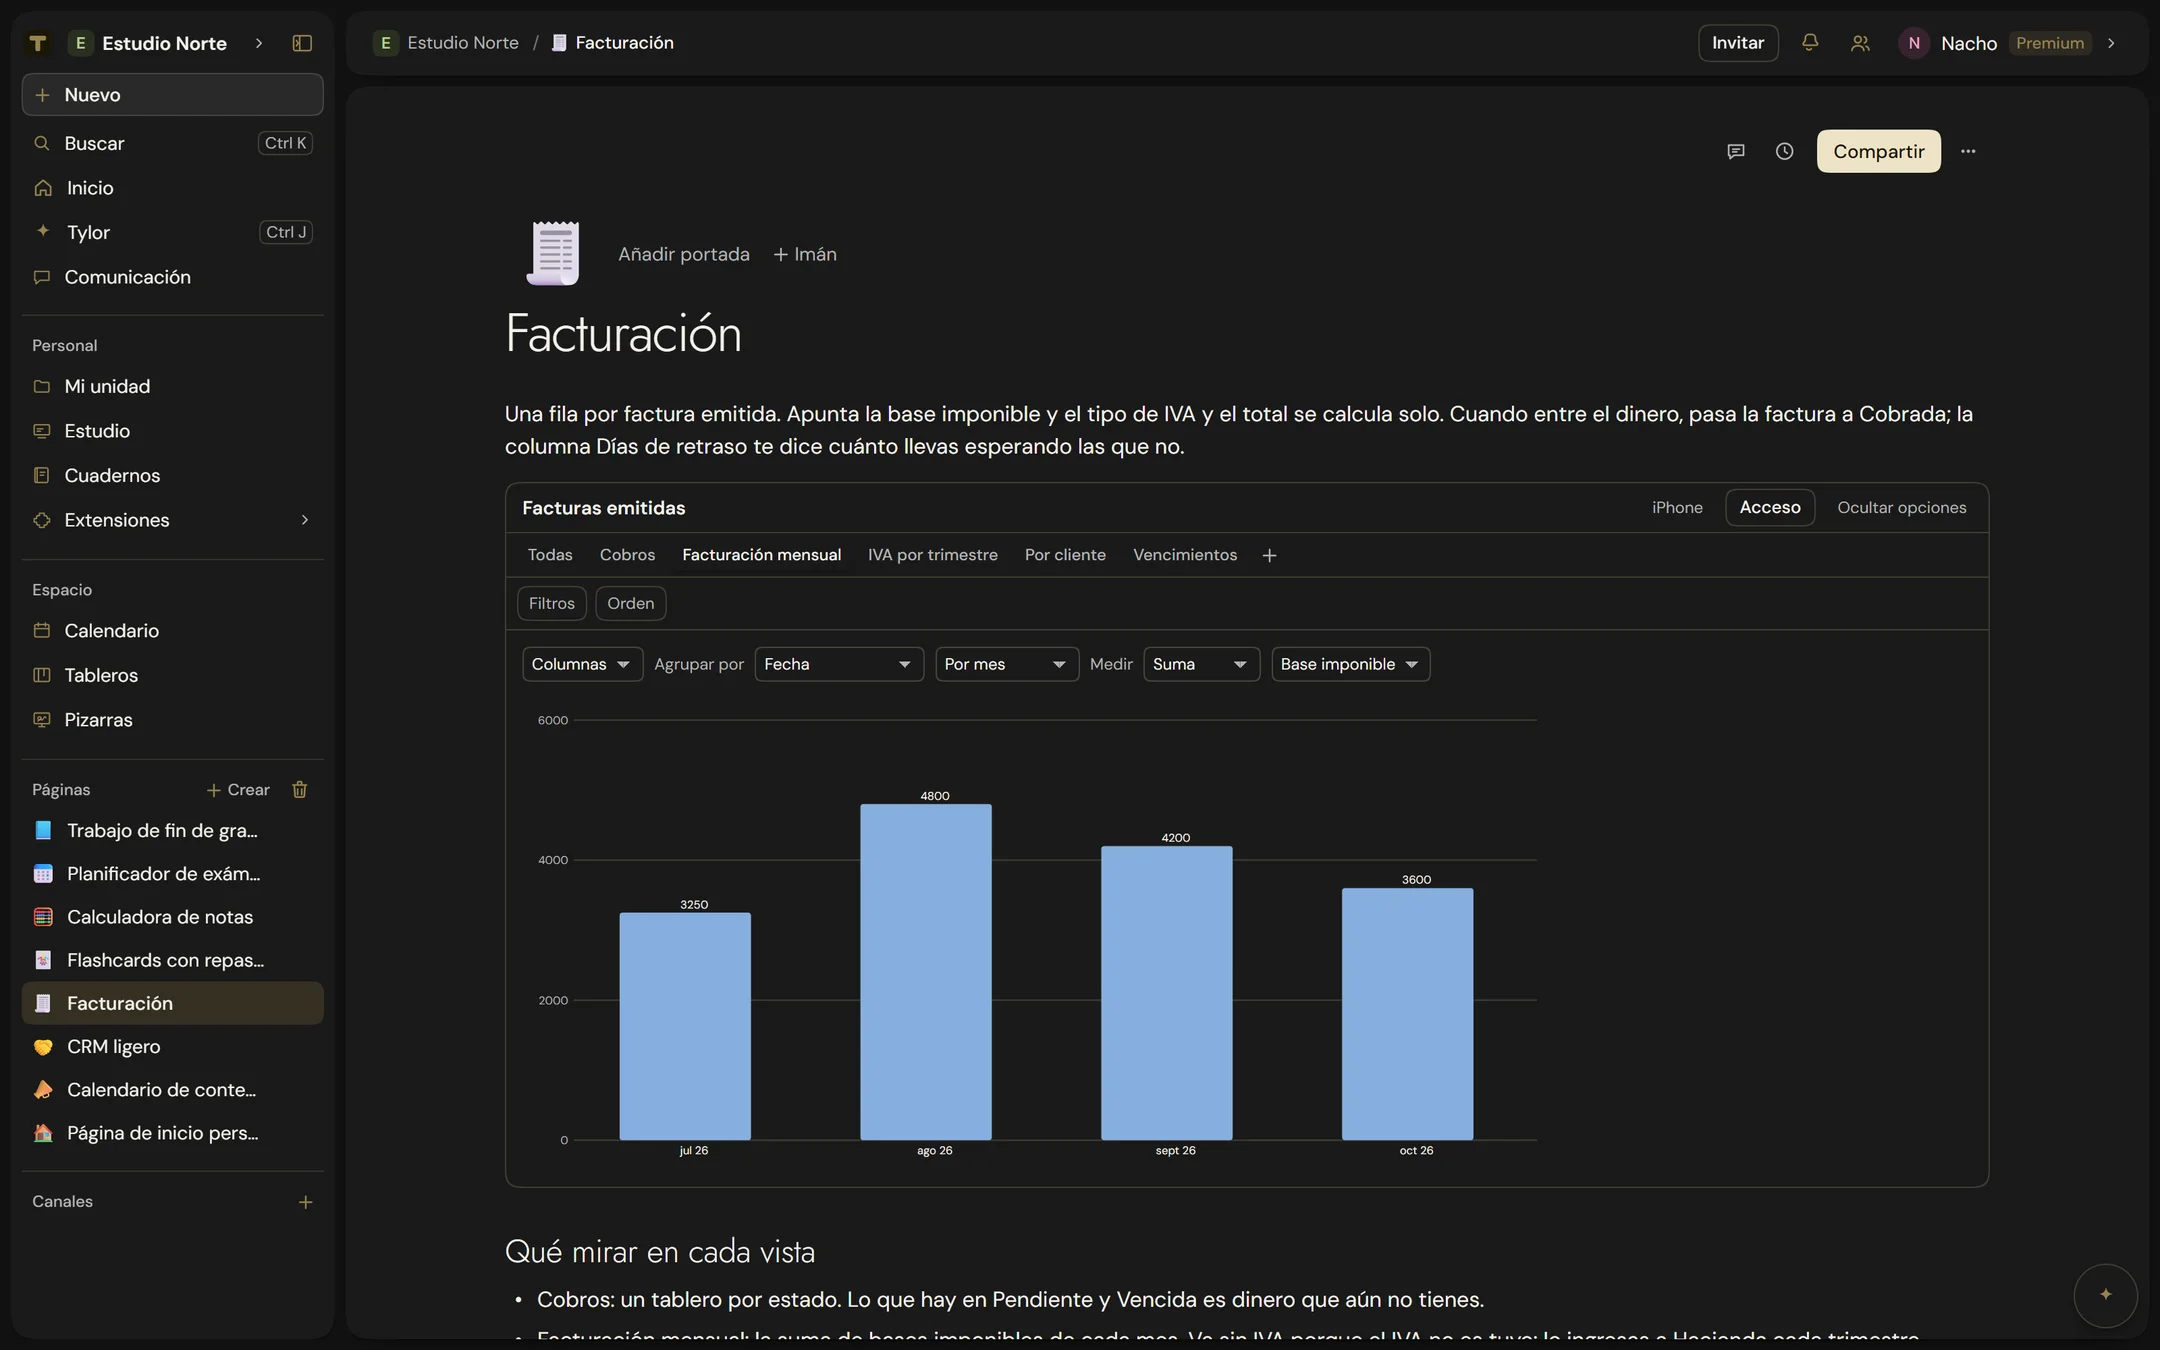Add a new view tab with plus
The image size is (2160, 1350).
[x=1269, y=555]
